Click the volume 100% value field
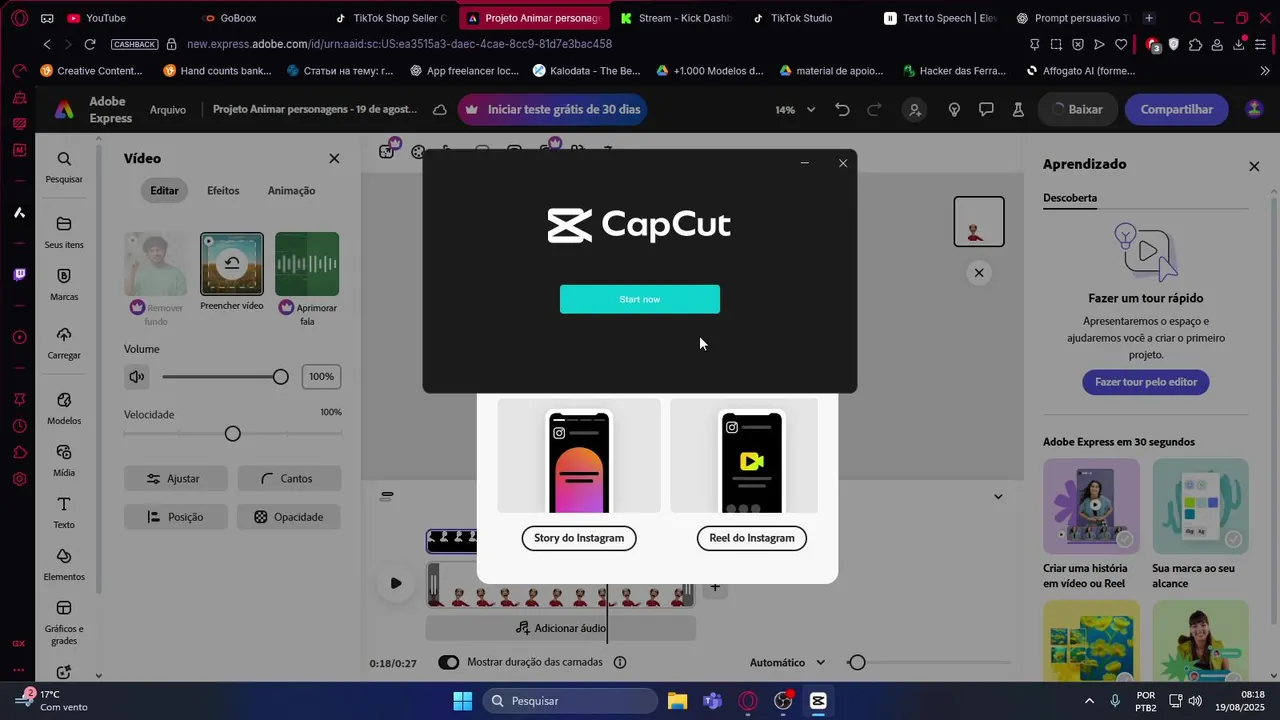The image size is (1280, 720). pos(321,377)
